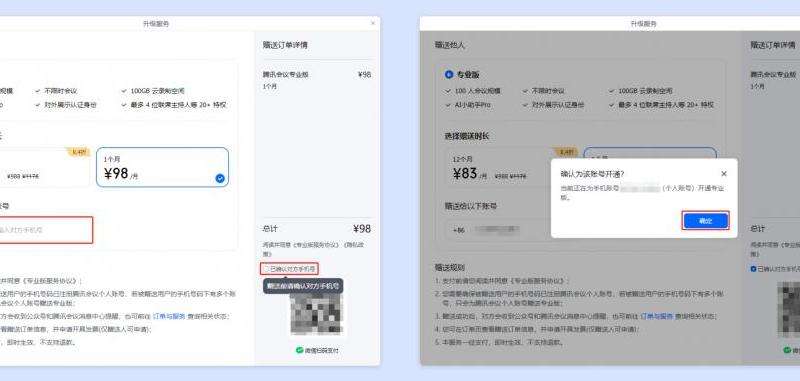Click 100 人会议规模 feature, right window
Screen dimensions: 800x381
pos(478,91)
